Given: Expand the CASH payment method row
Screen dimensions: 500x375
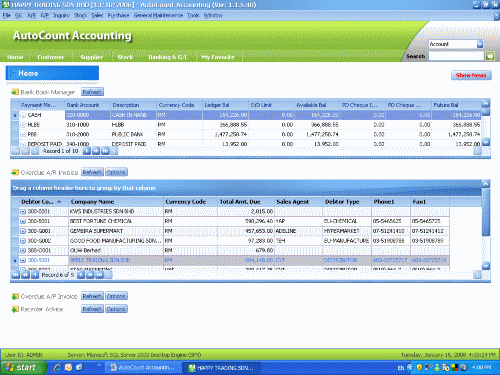Looking at the screenshot, I should pyautogui.click(x=23, y=115).
